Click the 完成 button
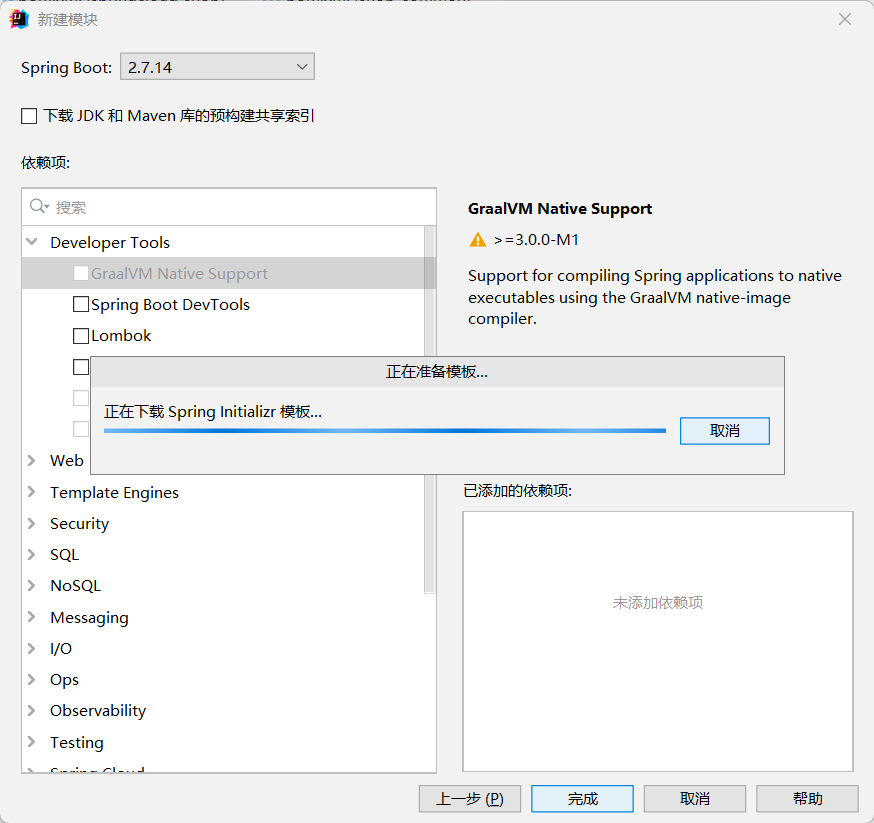The height and width of the screenshot is (823, 874). coord(582,799)
